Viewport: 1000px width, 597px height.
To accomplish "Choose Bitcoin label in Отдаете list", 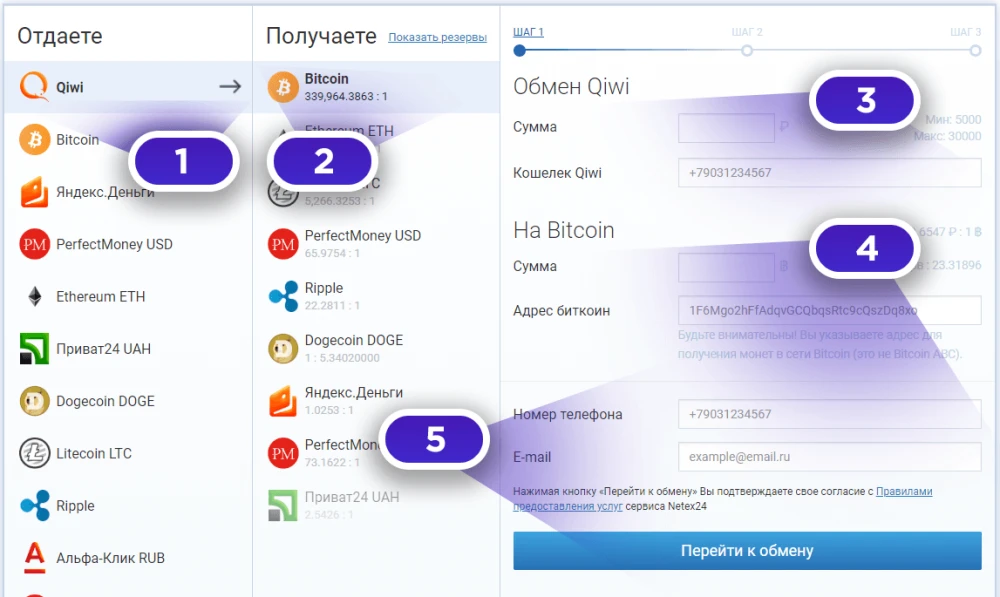I will tap(77, 140).
